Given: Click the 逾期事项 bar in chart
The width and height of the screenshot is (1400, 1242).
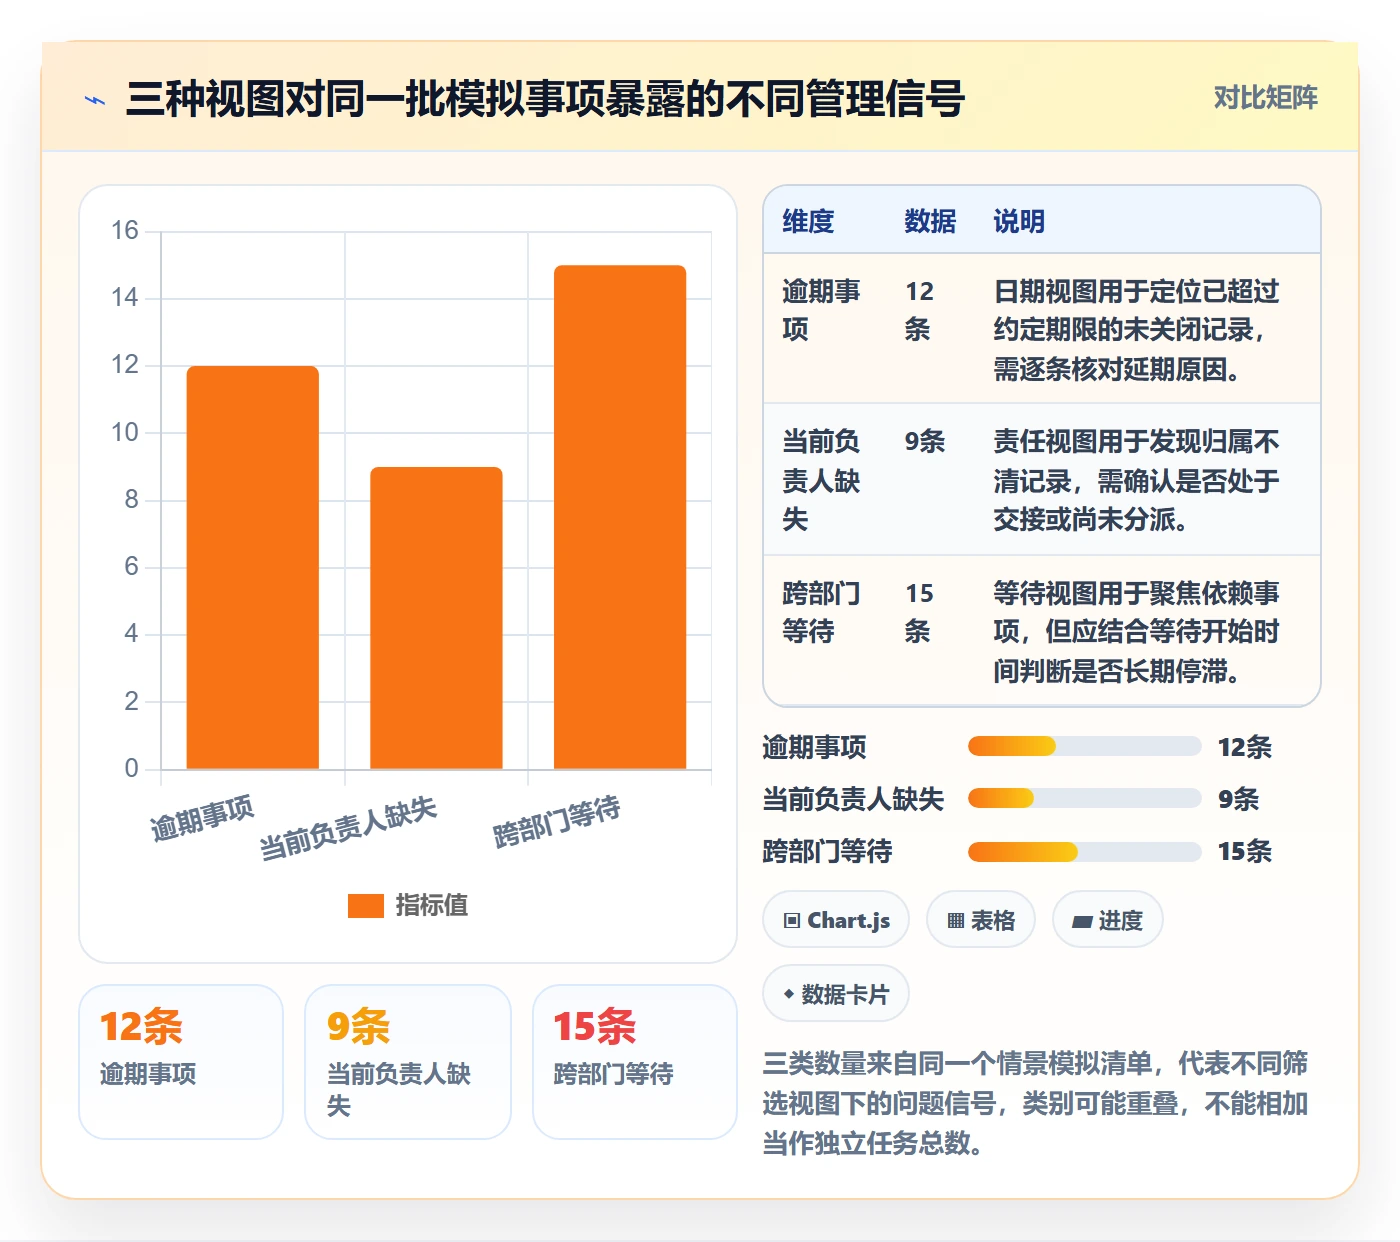Looking at the screenshot, I should tap(253, 567).
